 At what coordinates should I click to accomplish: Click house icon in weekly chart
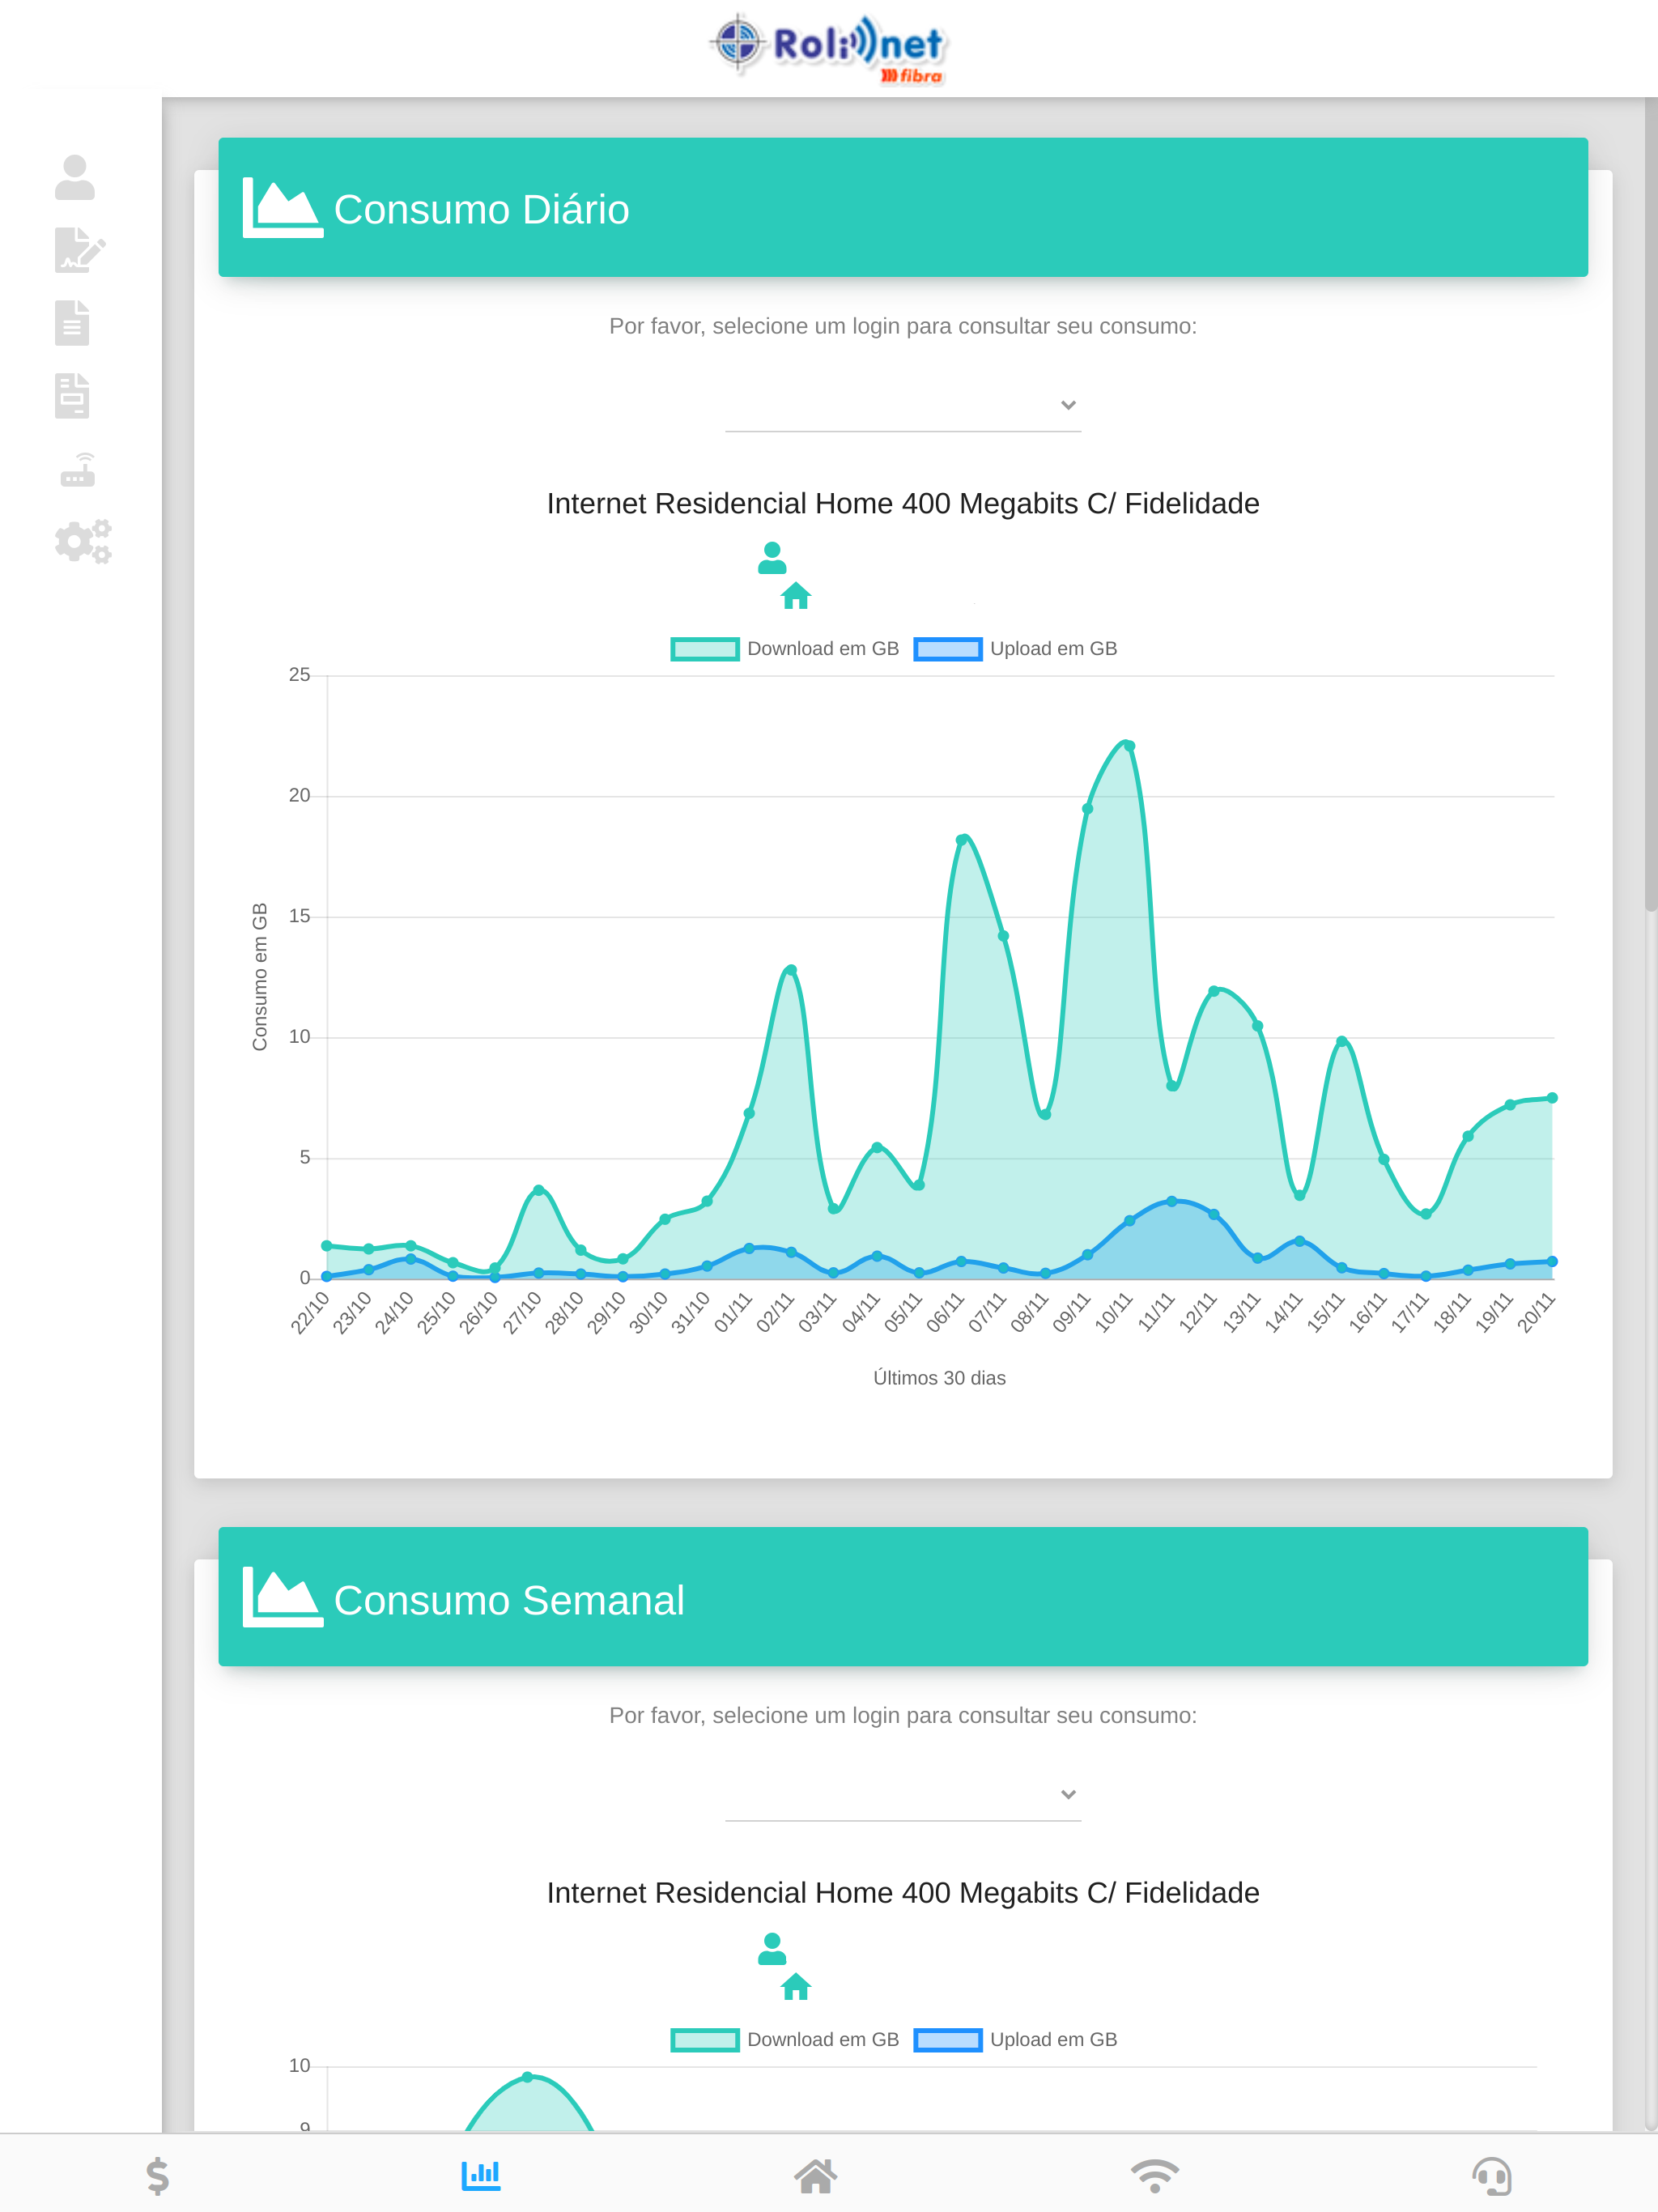coord(796,1986)
